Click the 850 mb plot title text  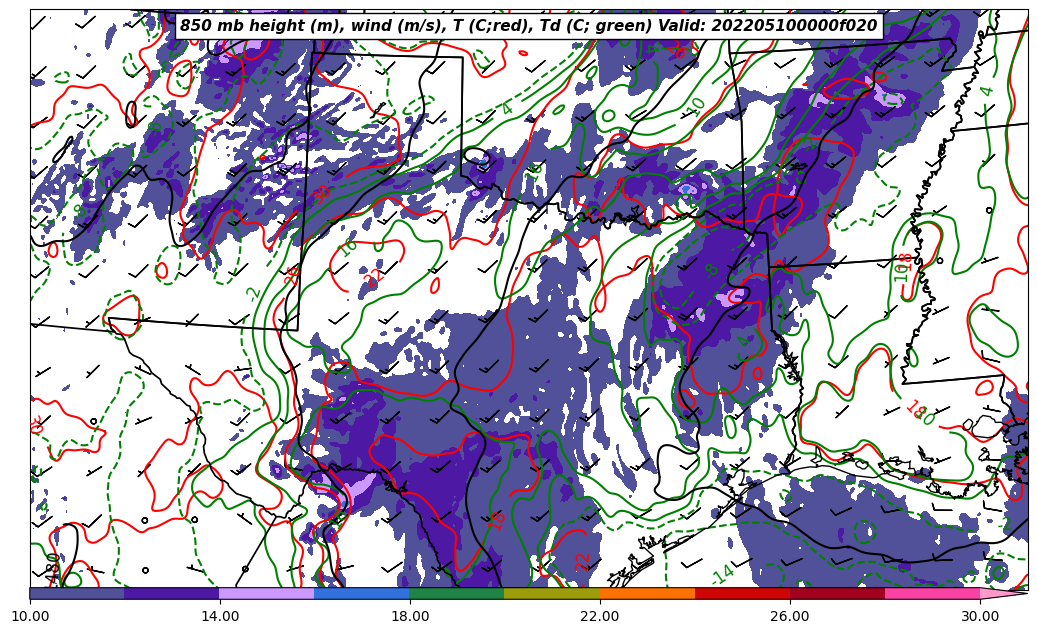click(528, 26)
